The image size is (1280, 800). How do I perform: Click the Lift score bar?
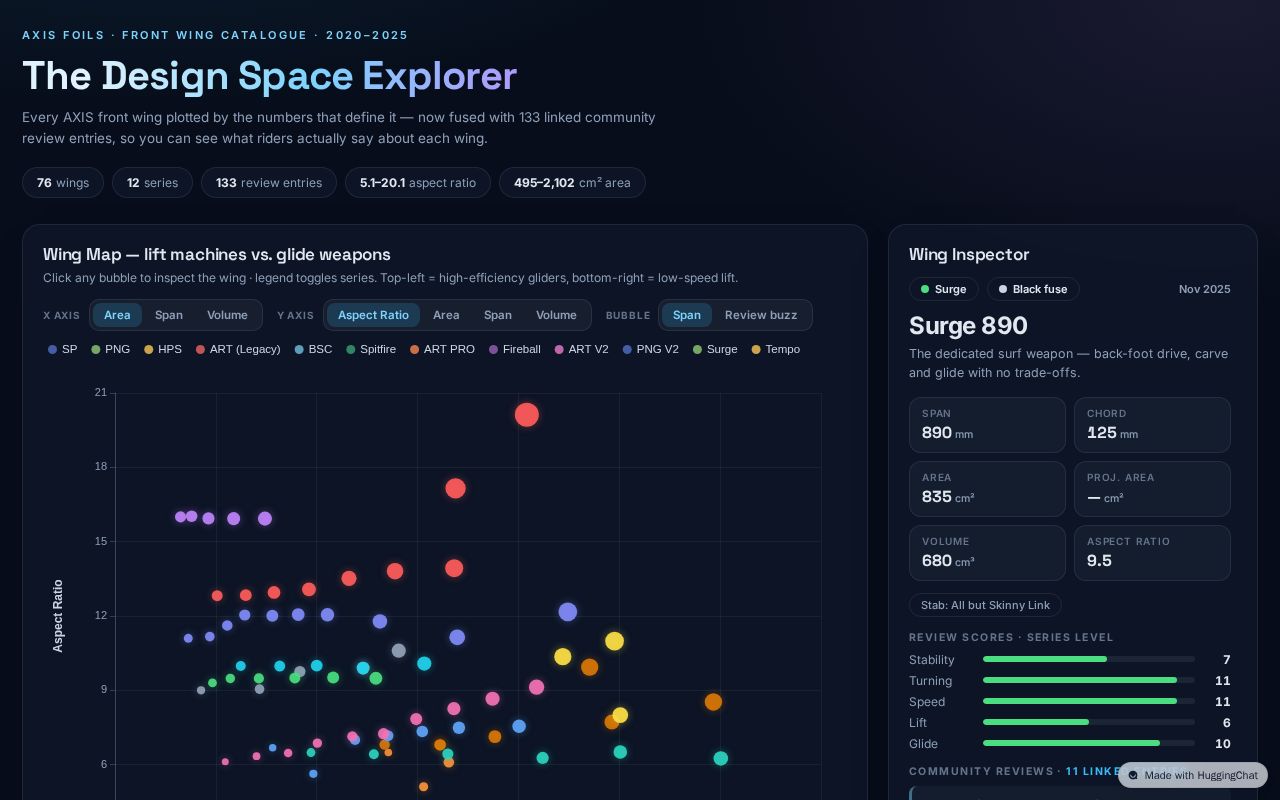pos(1089,722)
